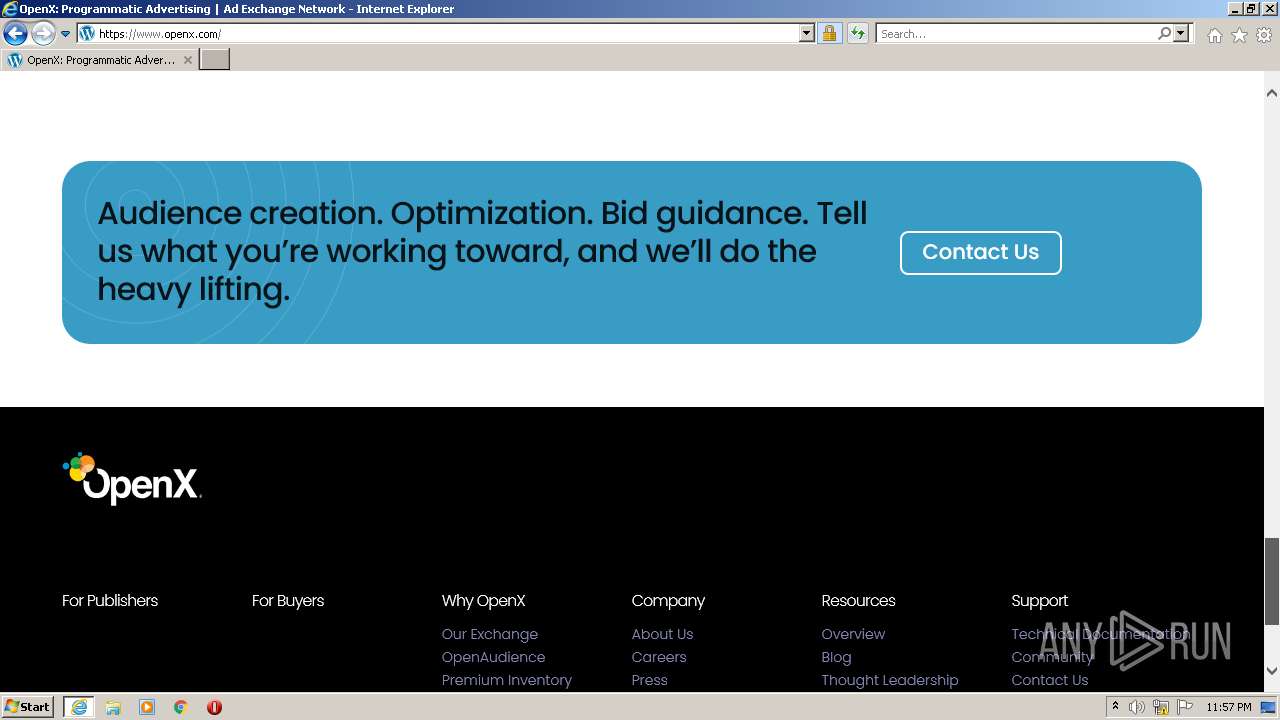Launch Chrome from the taskbar

pos(181,707)
